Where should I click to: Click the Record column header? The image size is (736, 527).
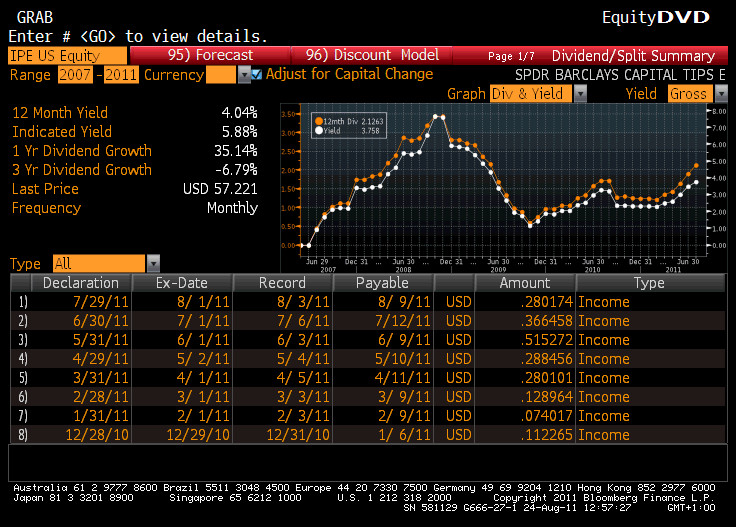click(282, 283)
